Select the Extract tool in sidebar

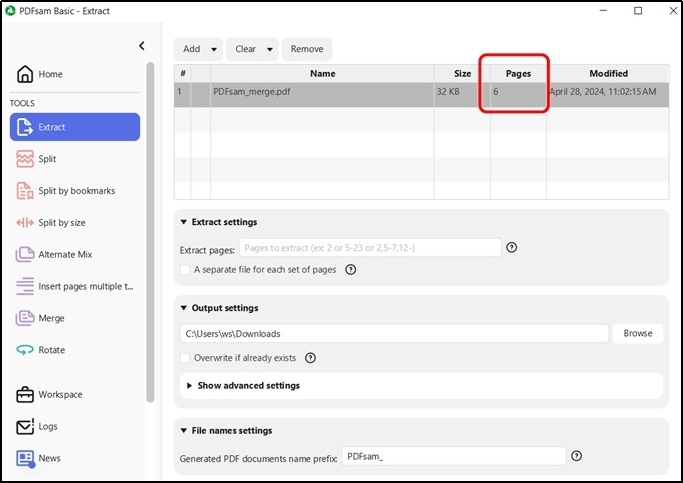tap(75, 127)
